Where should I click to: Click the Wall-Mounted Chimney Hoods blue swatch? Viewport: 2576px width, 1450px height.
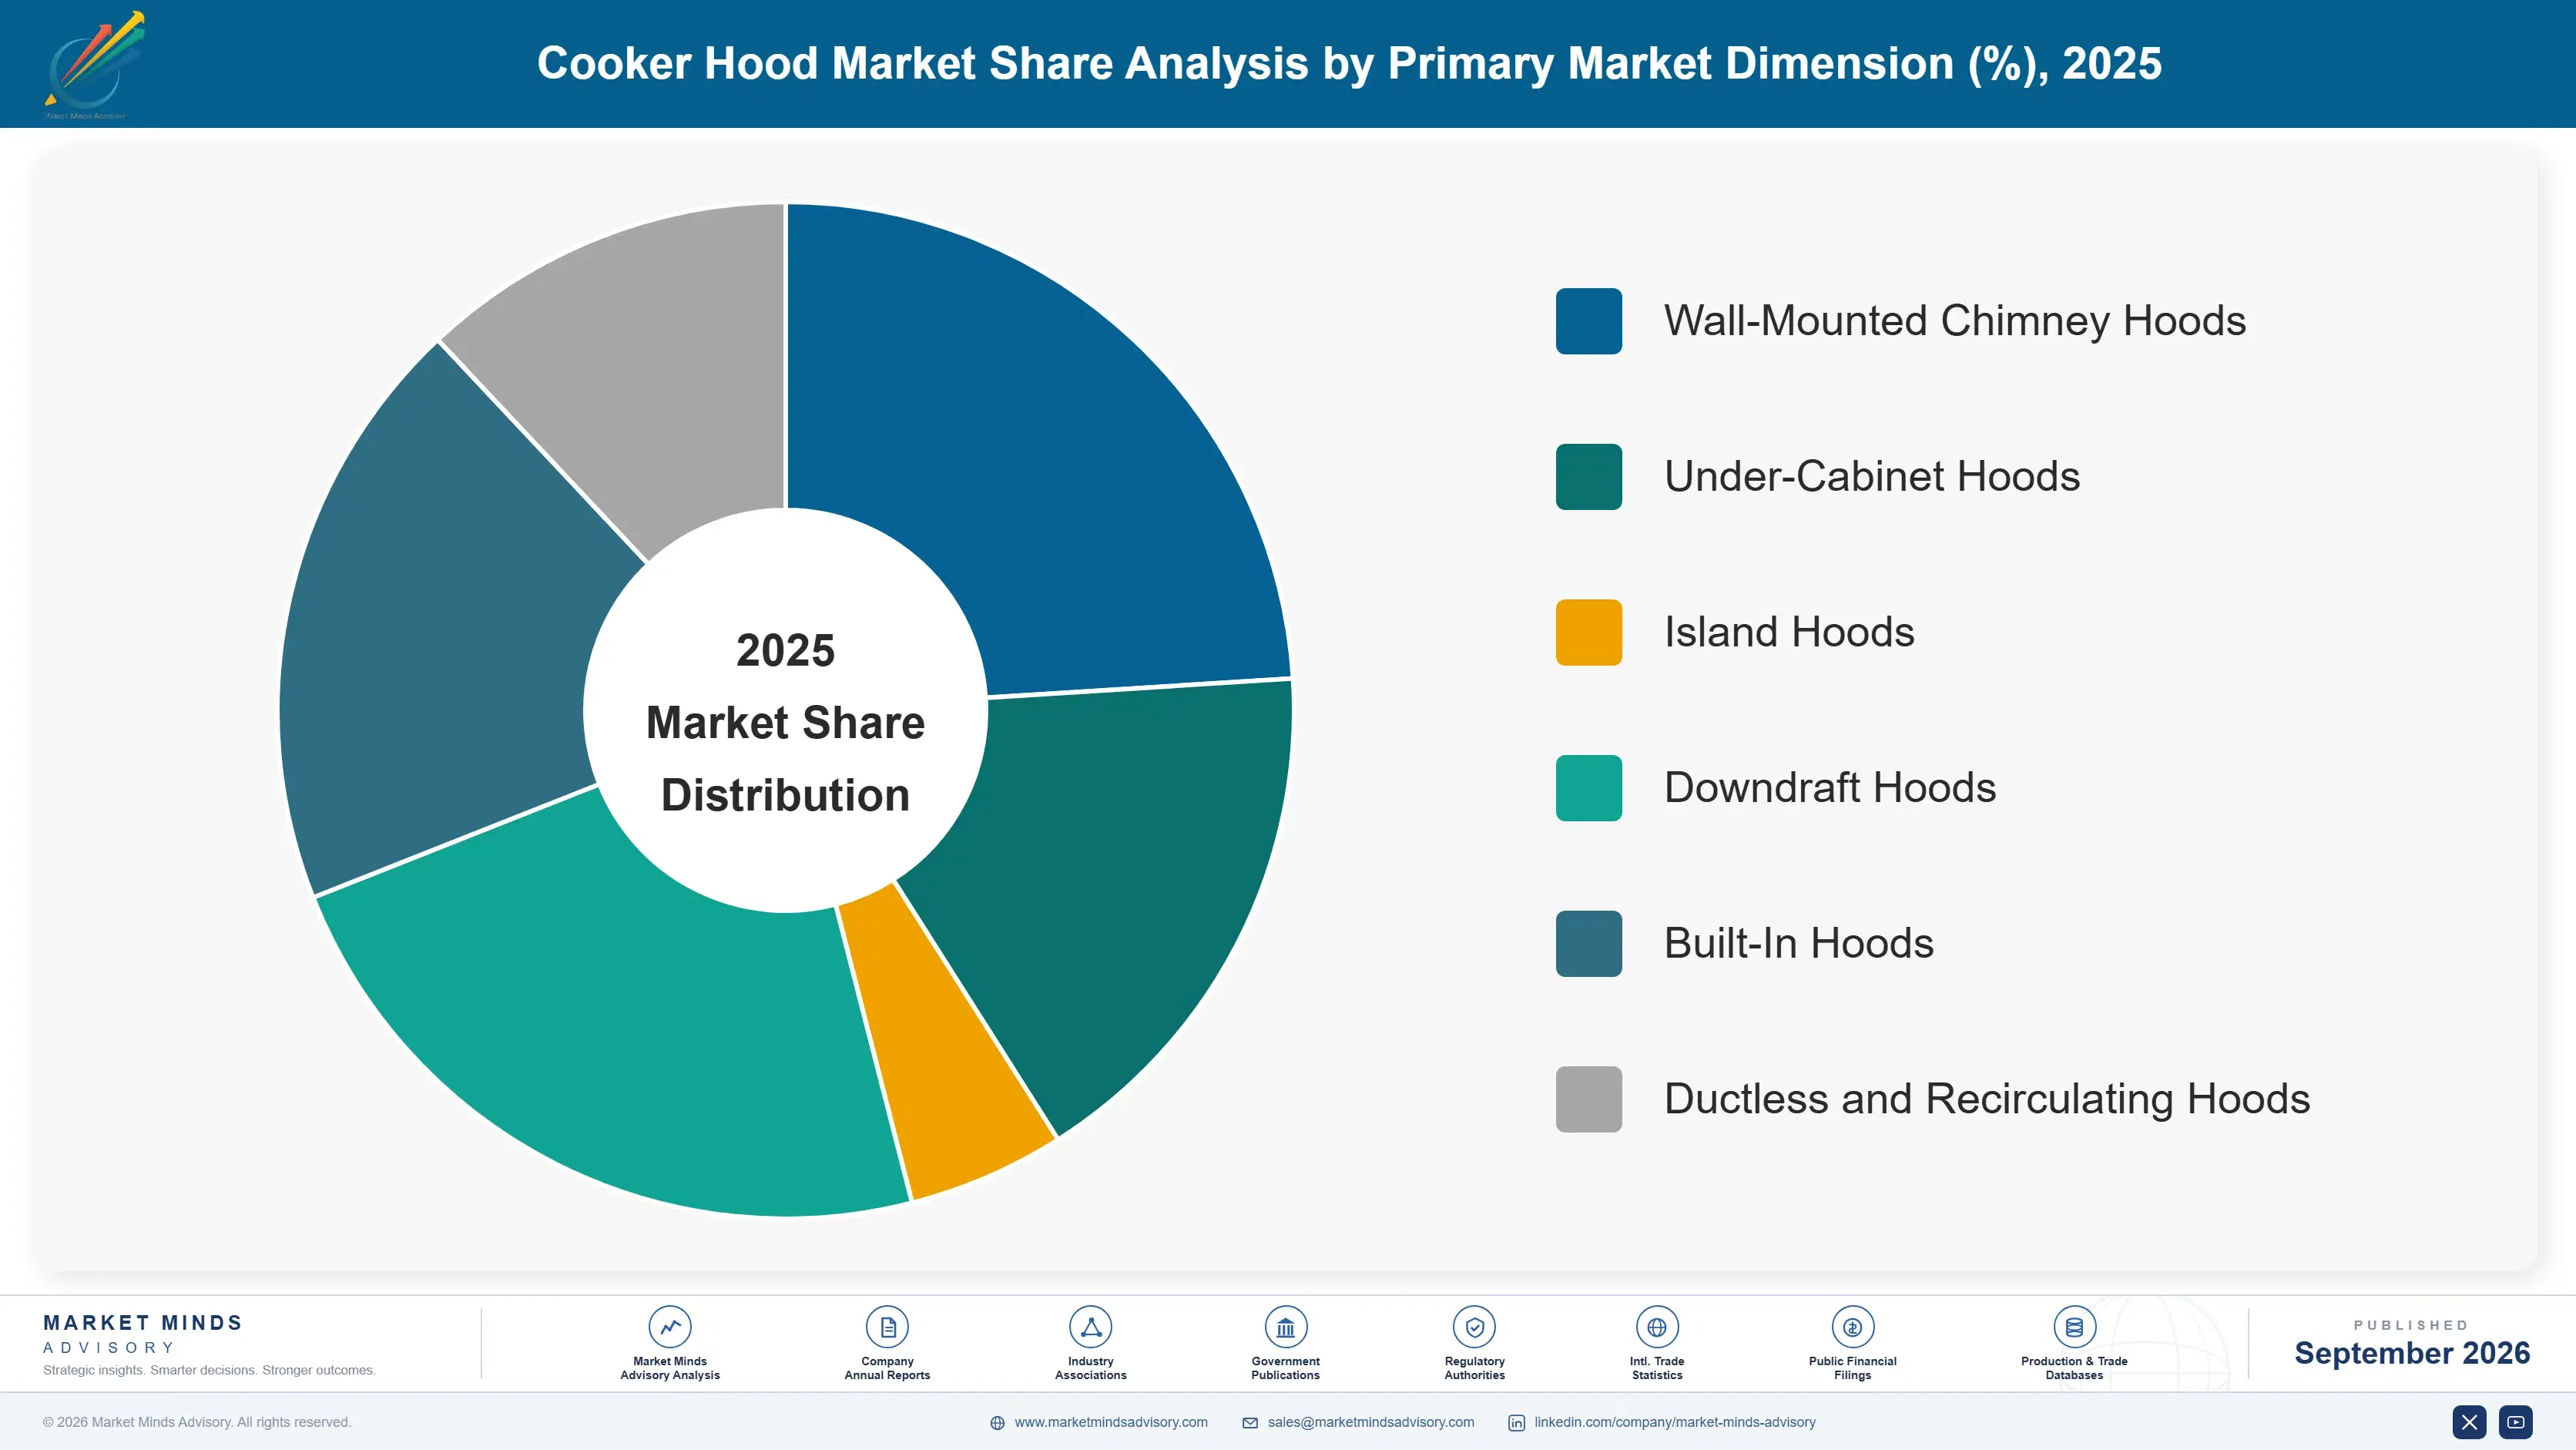pos(1588,321)
